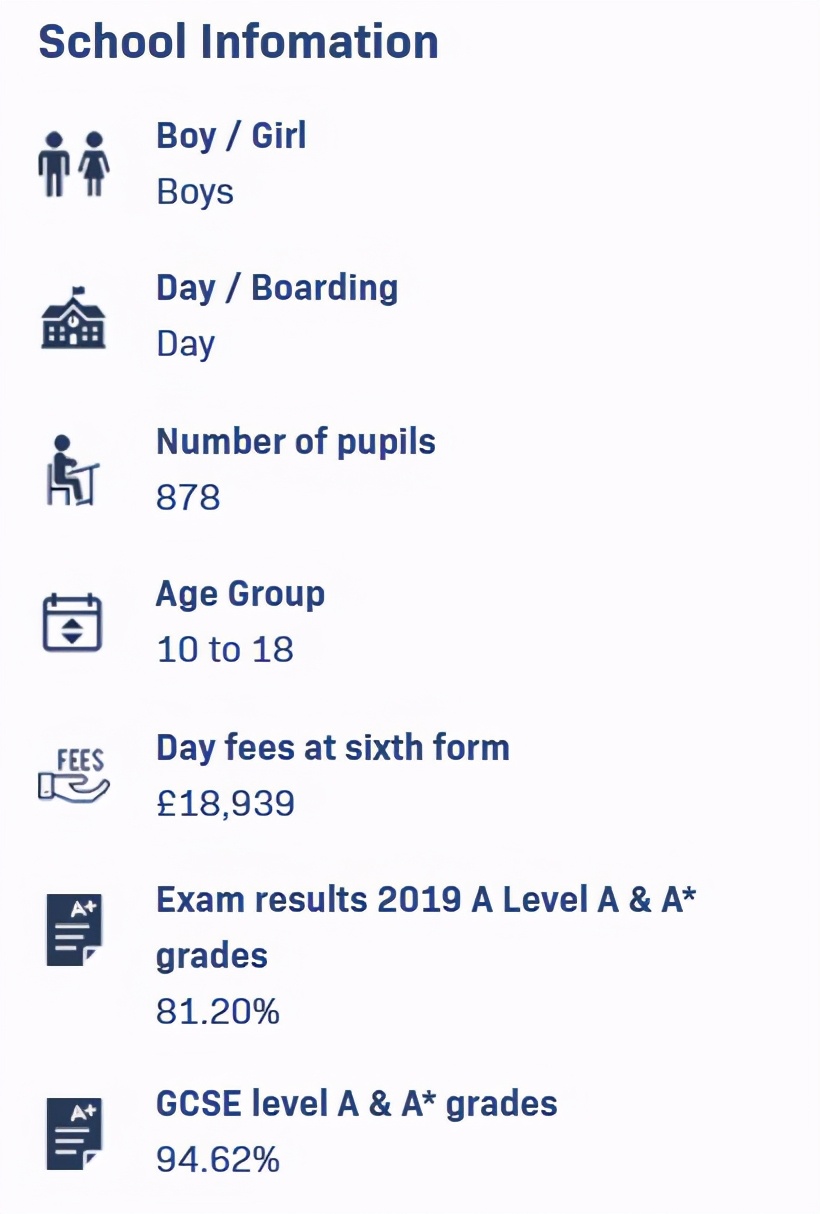820x1214 pixels.
Task: Click the 10 to 18 value
Action: click(x=225, y=650)
